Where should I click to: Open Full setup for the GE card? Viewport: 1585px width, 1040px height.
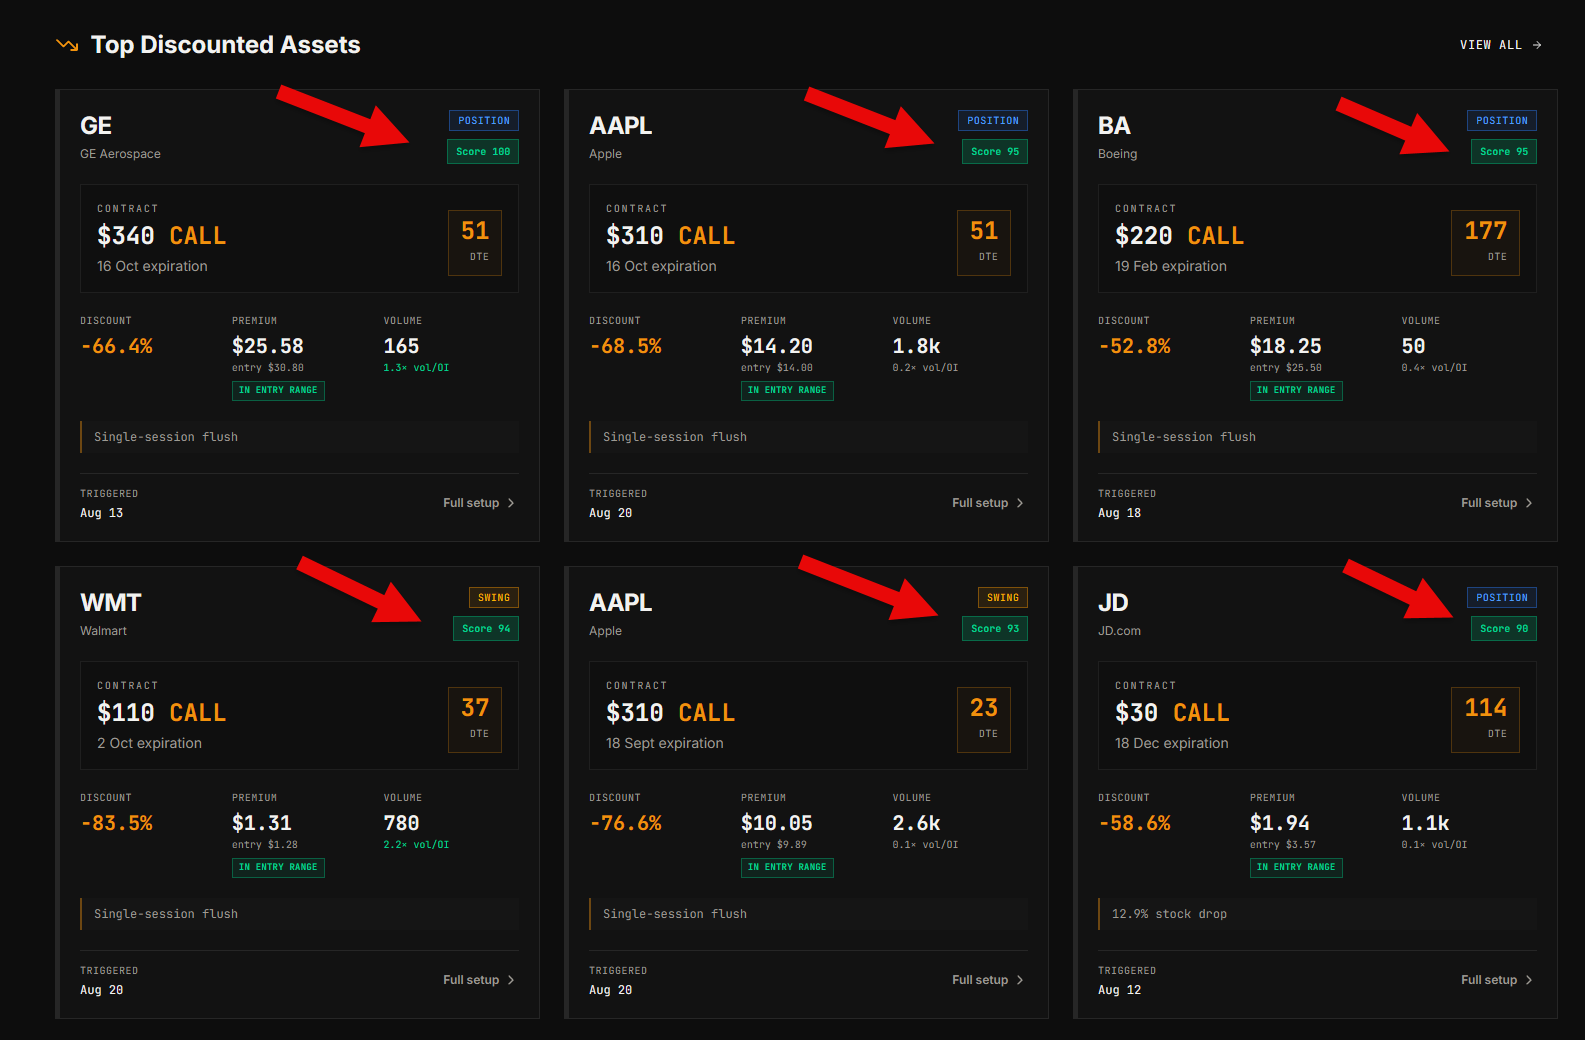tap(479, 503)
